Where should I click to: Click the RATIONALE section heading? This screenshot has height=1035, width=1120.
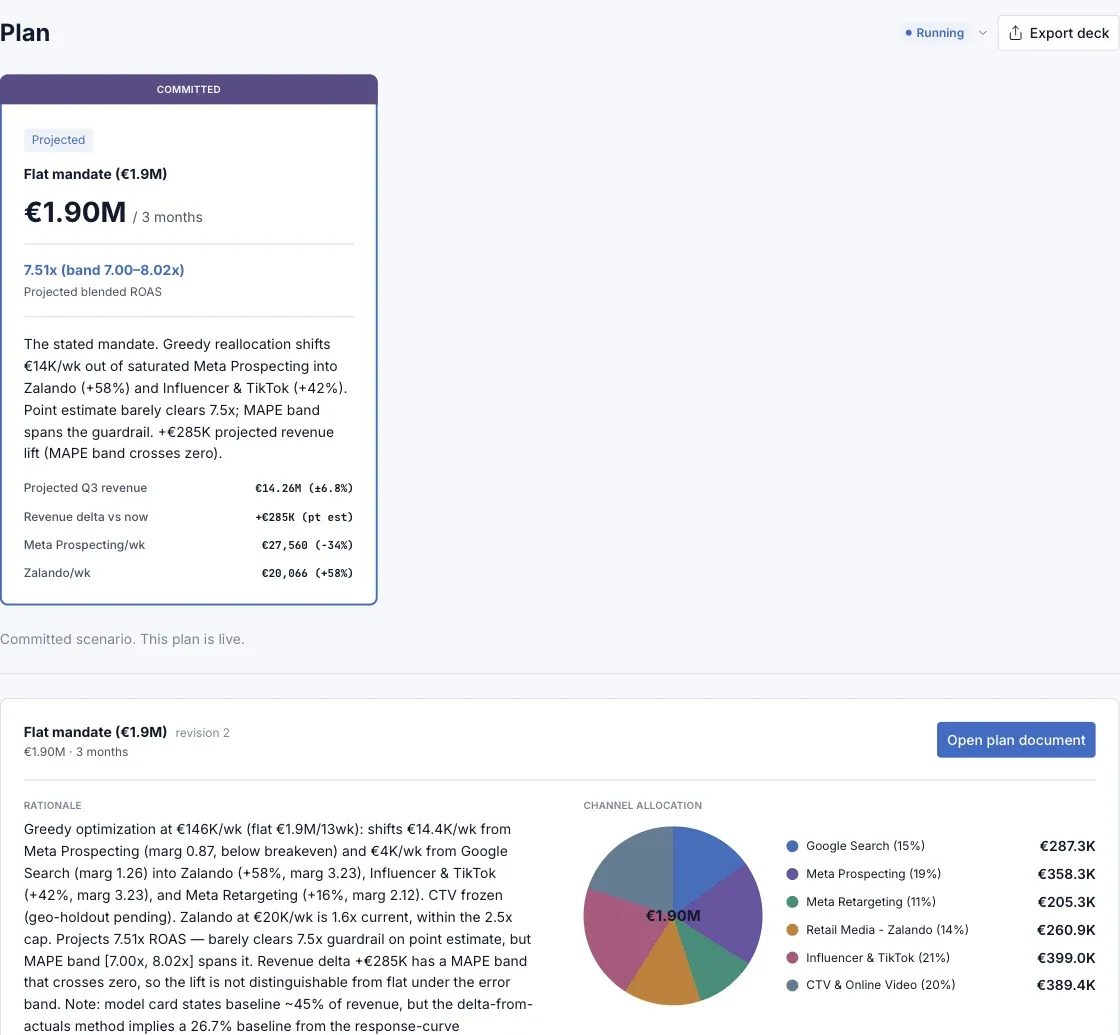[x=52, y=806]
